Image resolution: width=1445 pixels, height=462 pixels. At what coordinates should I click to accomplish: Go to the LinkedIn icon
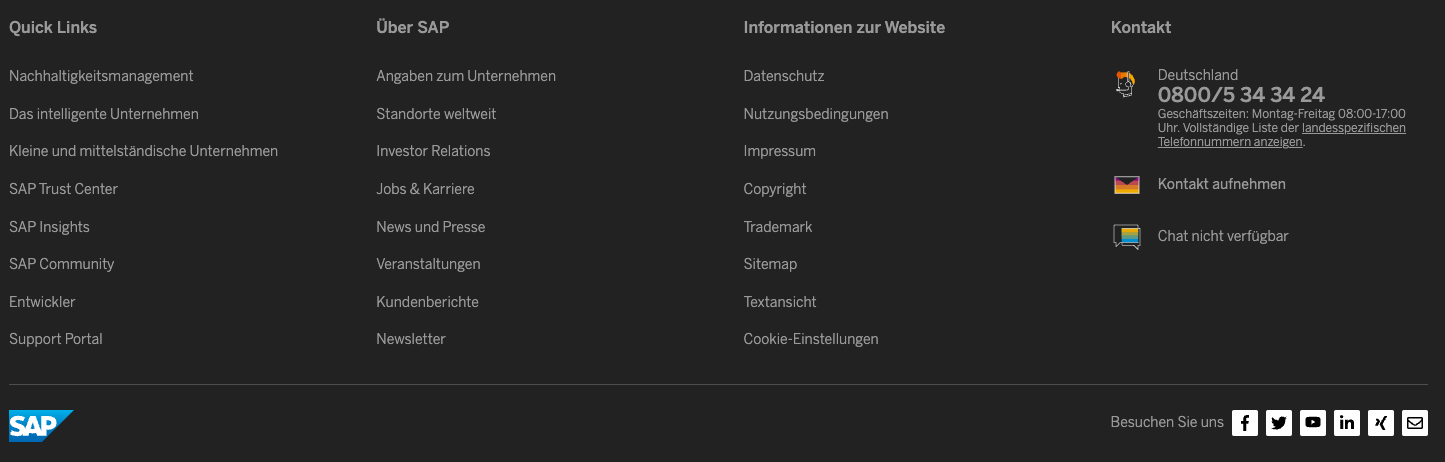click(x=1347, y=423)
